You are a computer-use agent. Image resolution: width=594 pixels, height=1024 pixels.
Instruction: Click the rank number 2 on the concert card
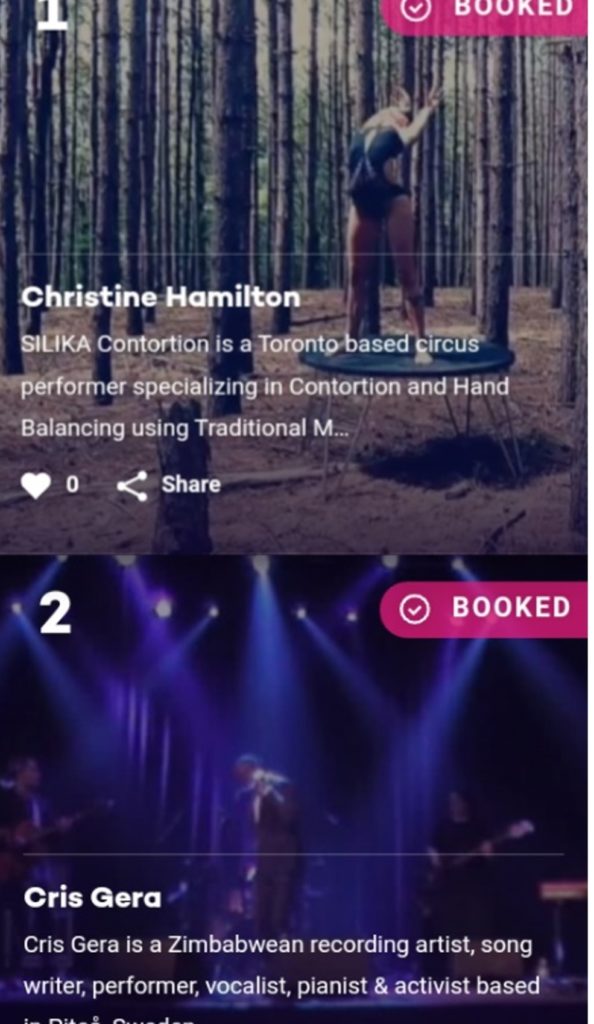point(55,613)
